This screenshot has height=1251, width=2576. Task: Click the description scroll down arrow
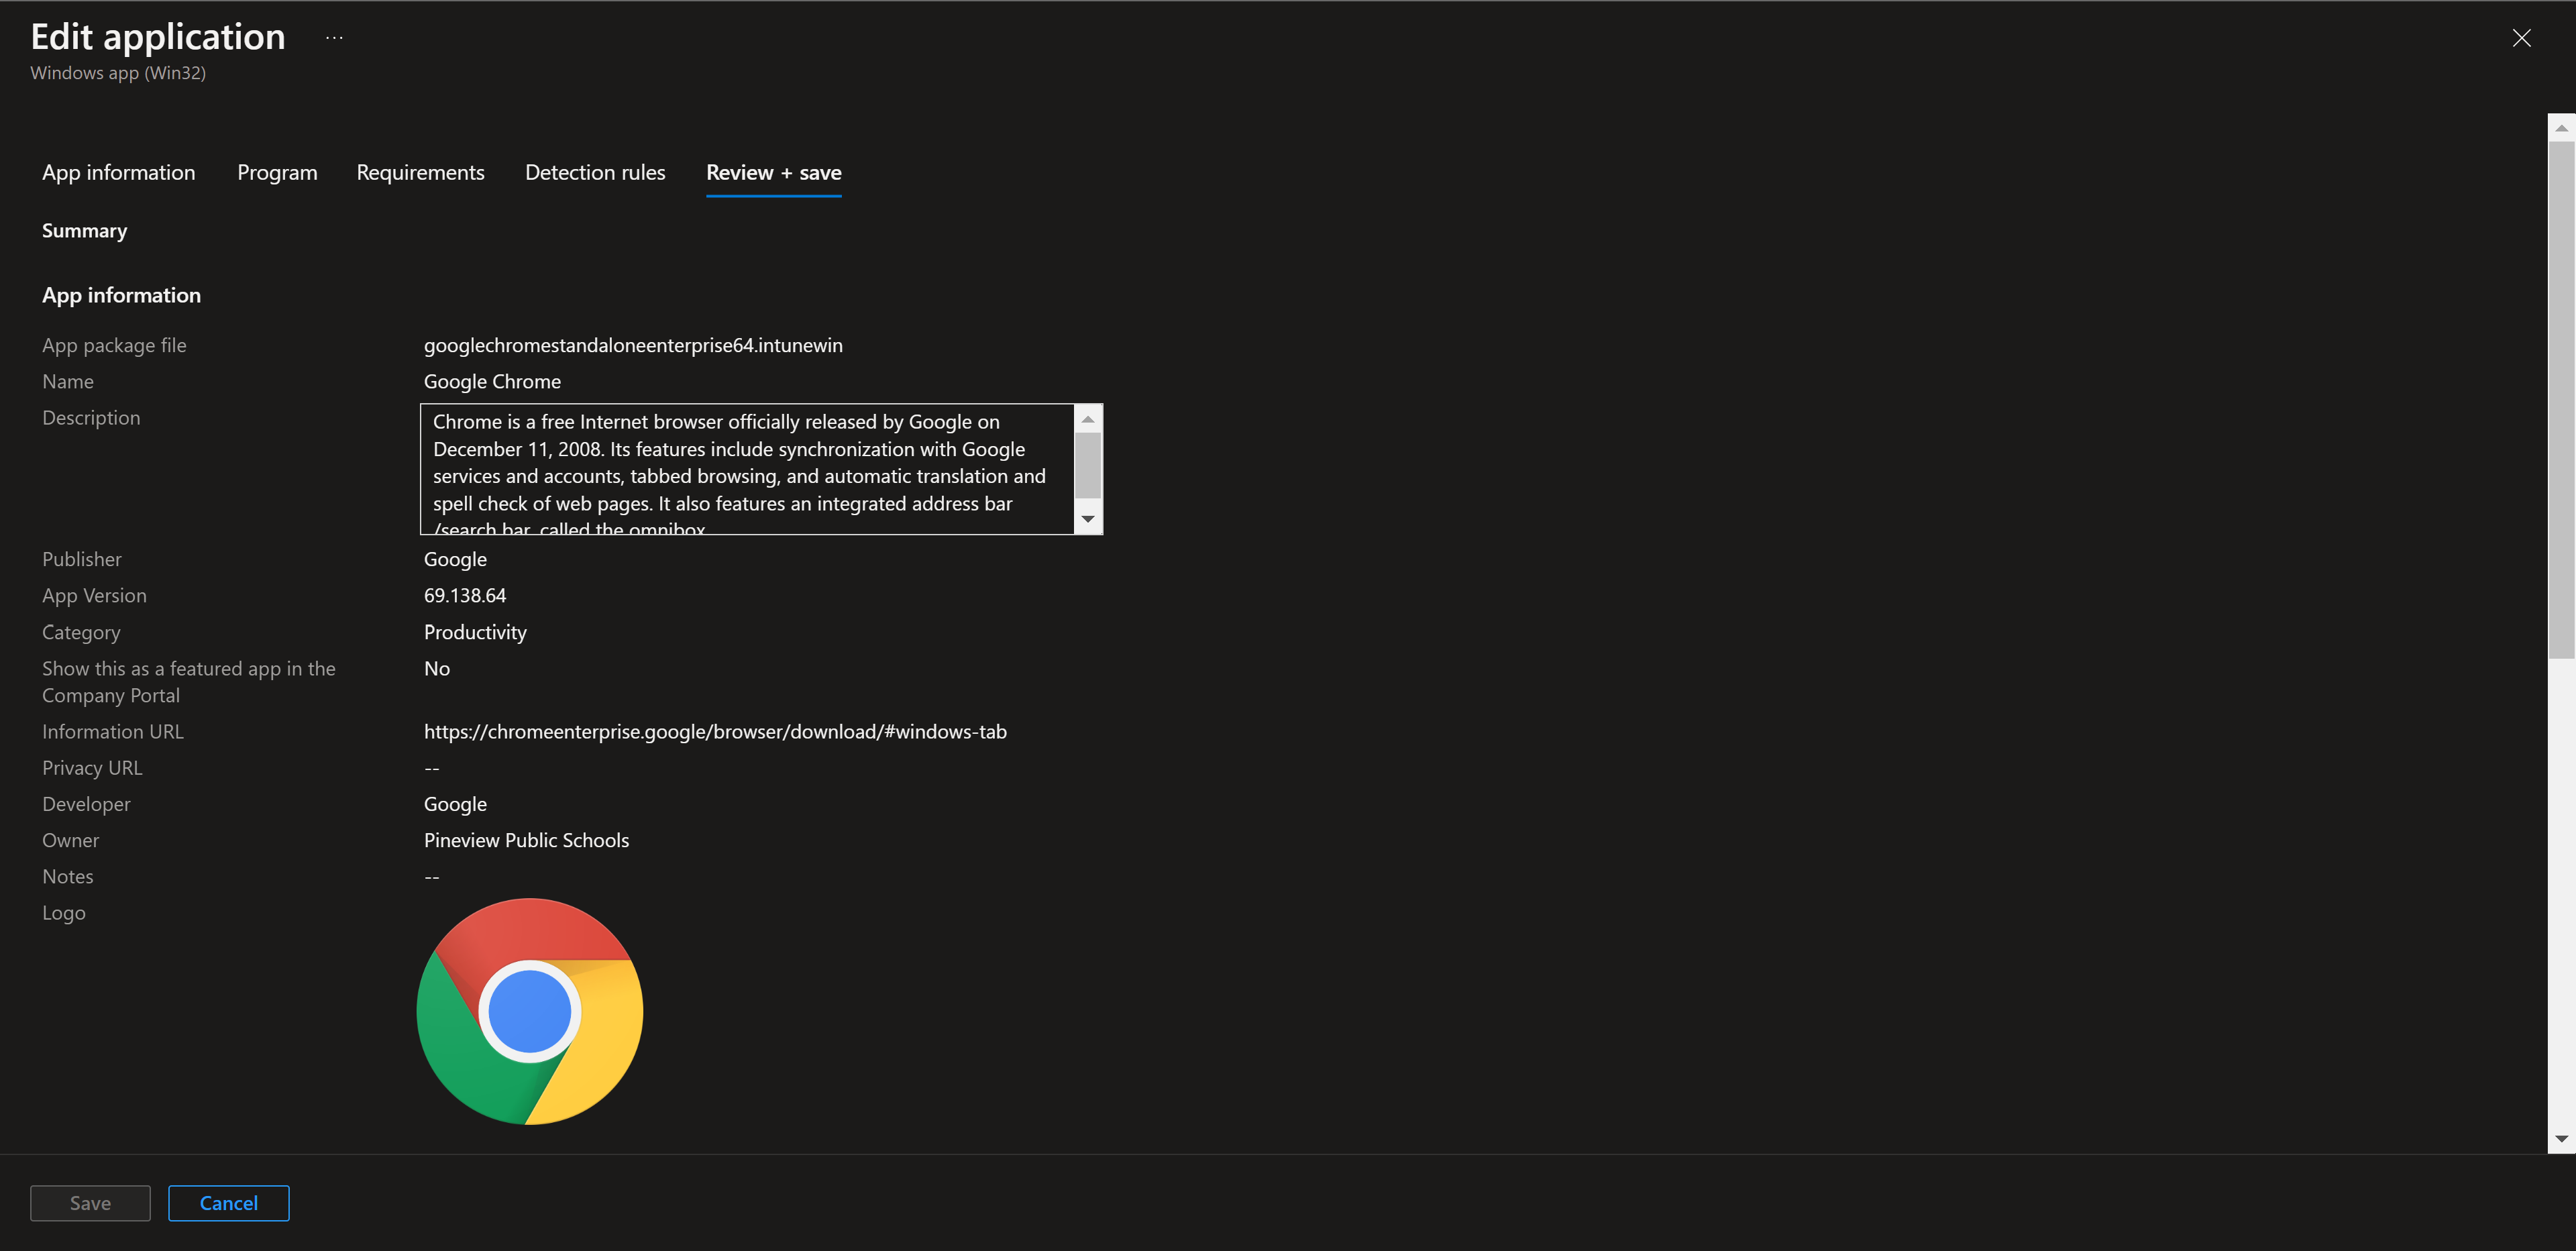pos(1088,519)
